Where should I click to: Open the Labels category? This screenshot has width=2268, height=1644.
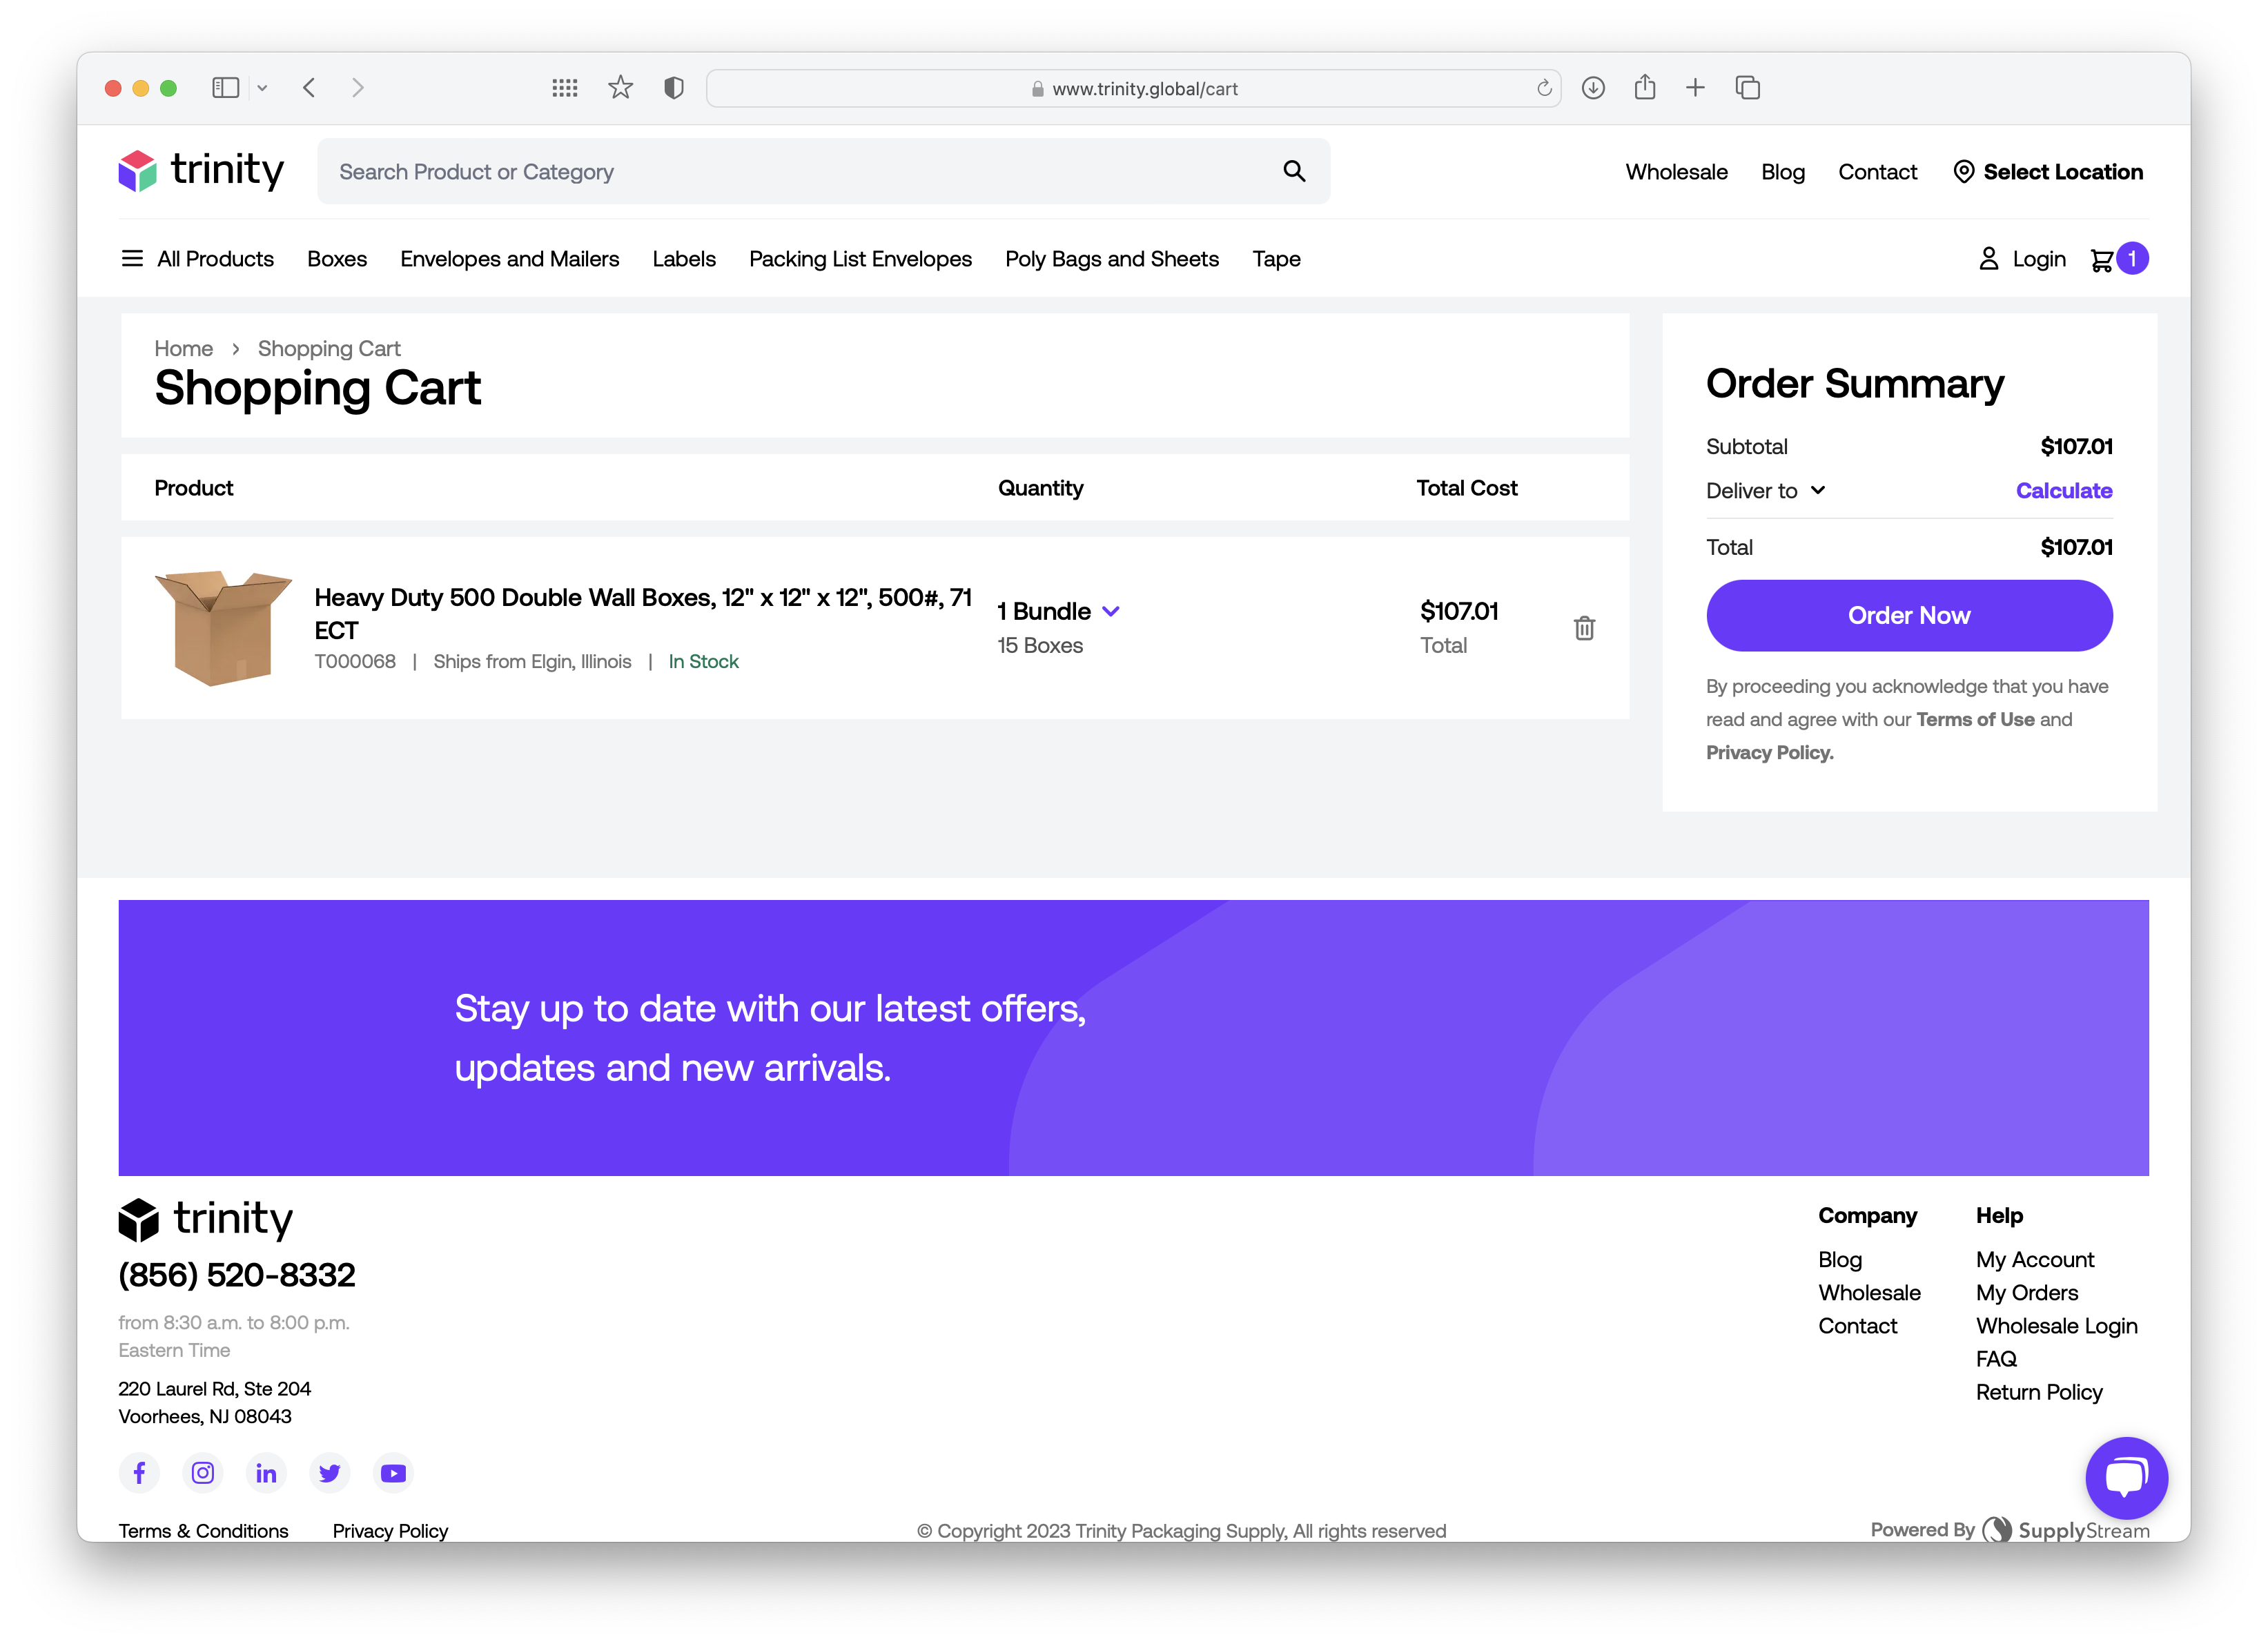coord(684,259)
